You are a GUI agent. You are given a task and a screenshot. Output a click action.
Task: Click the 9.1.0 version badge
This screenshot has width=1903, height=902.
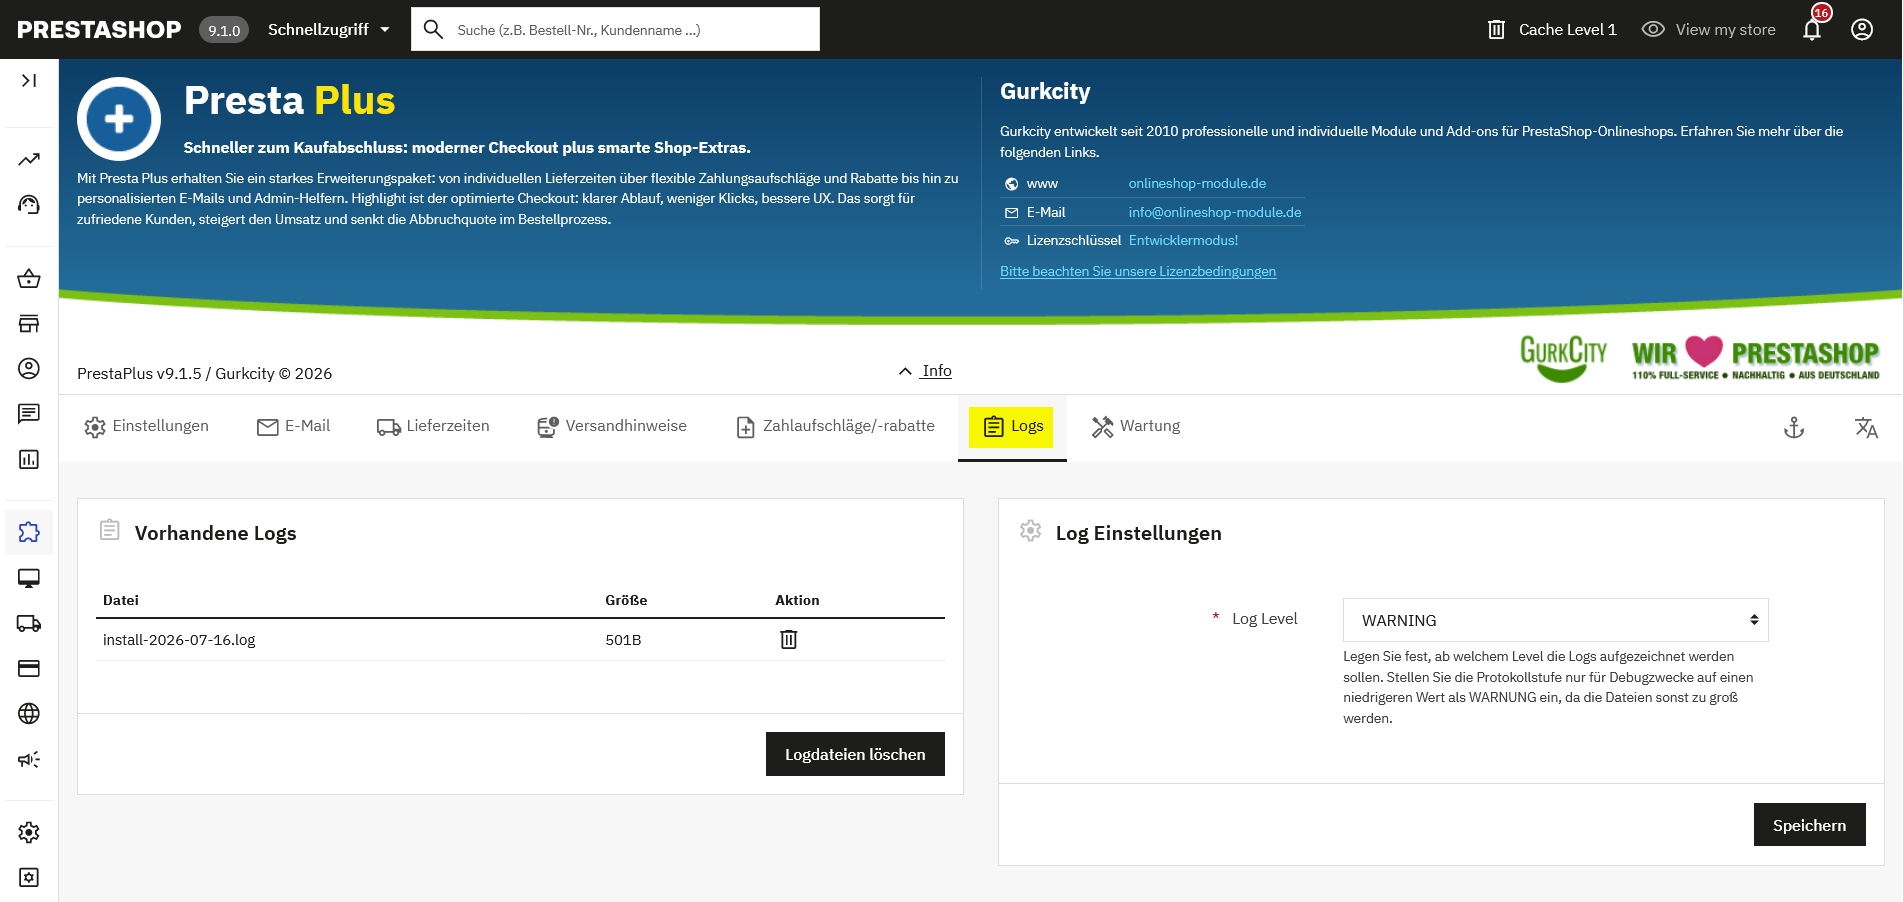click(x=224, y=30)
